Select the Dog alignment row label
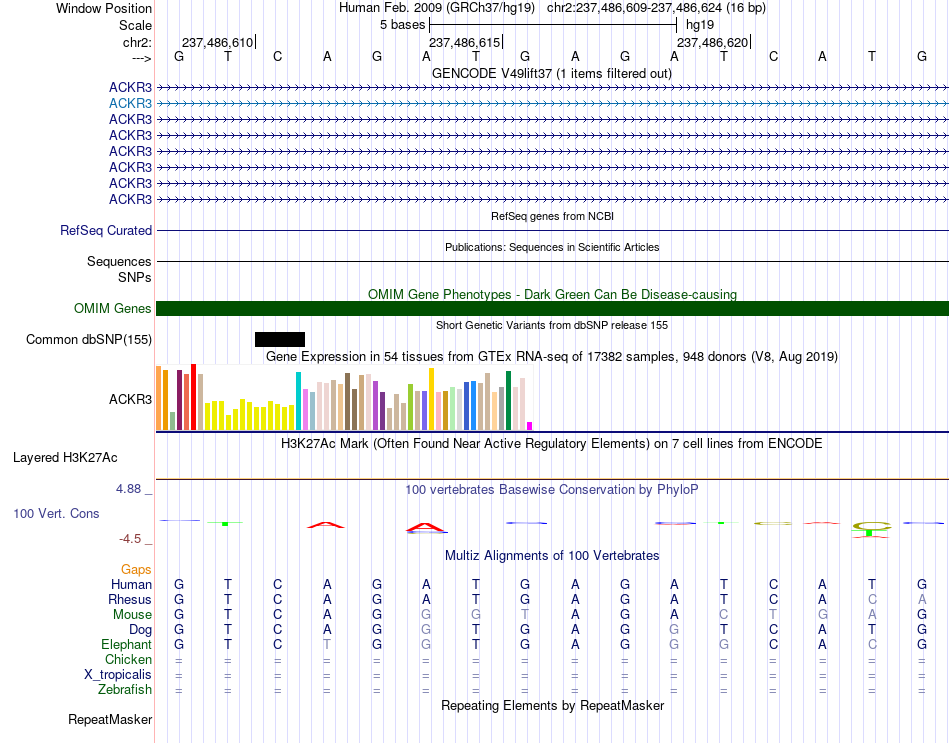This screenshot has height=743, width=950. (x=141, y=630)
